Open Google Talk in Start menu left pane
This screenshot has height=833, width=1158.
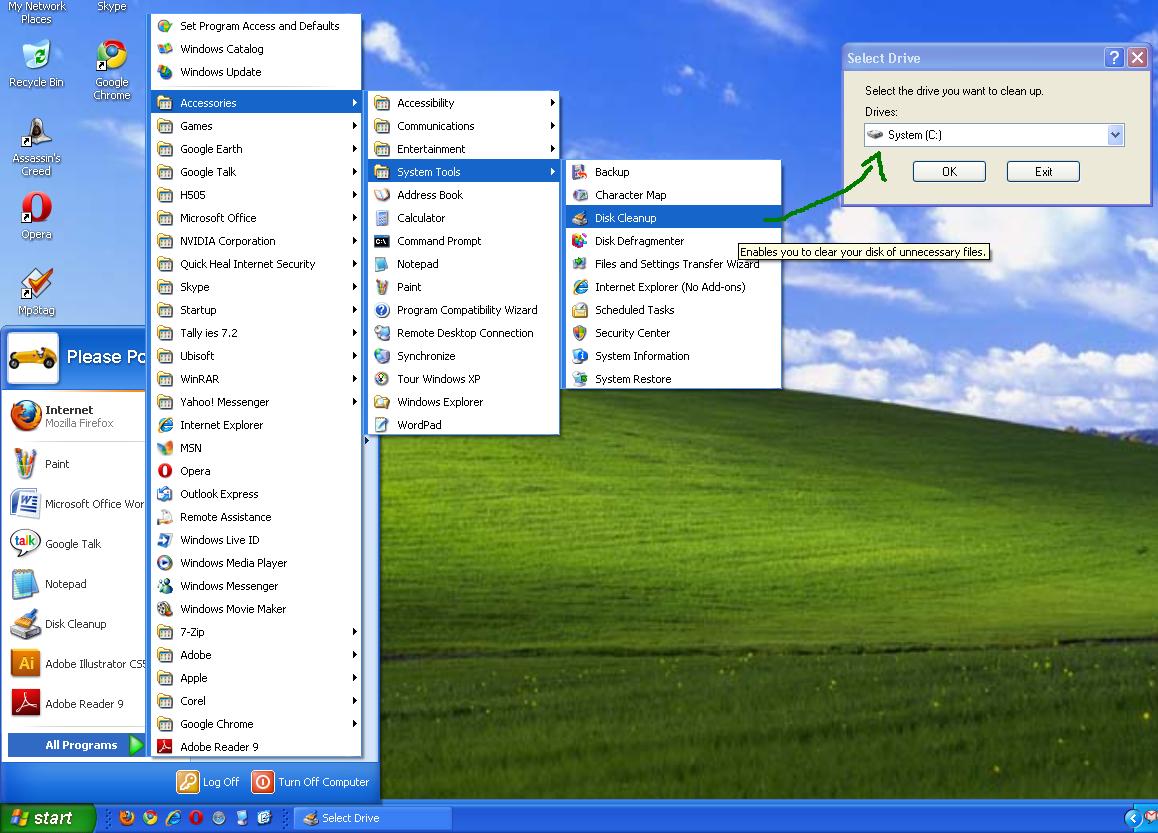click(x=74, y=544)
